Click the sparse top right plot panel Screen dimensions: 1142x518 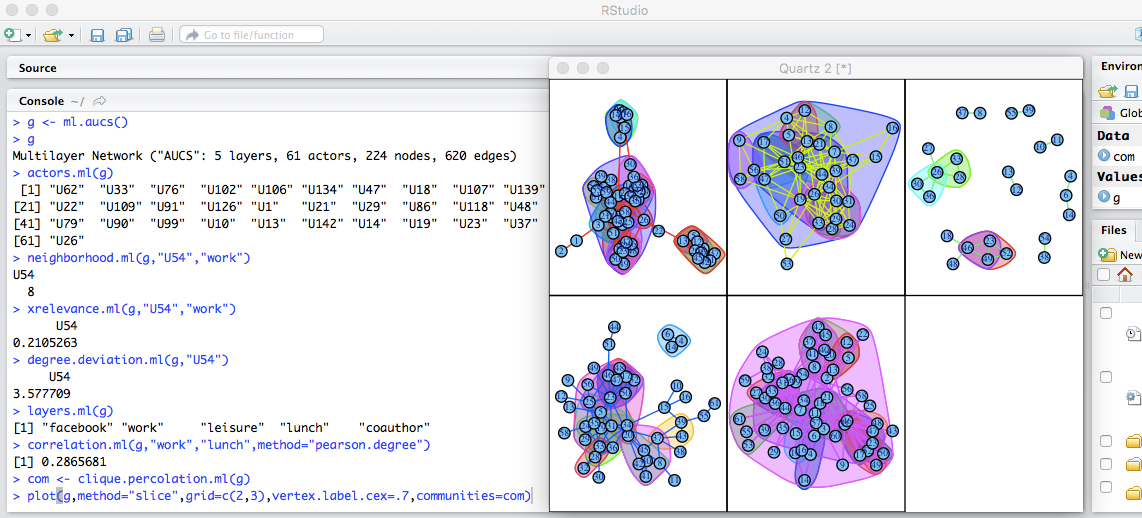pos(993,187)
